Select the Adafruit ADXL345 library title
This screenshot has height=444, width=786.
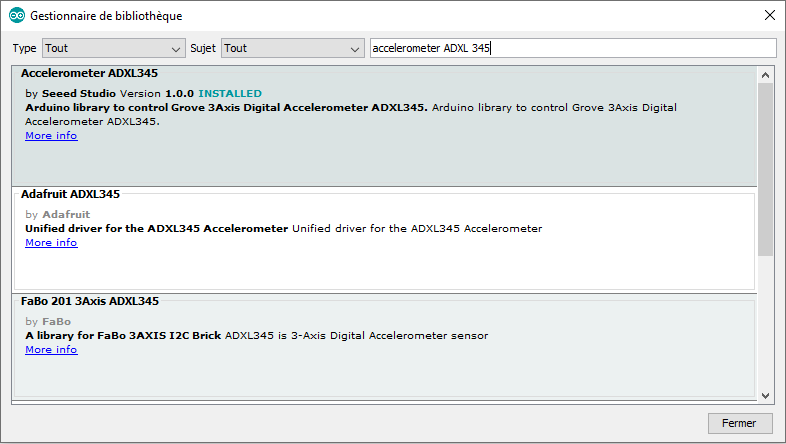point(70,194)
